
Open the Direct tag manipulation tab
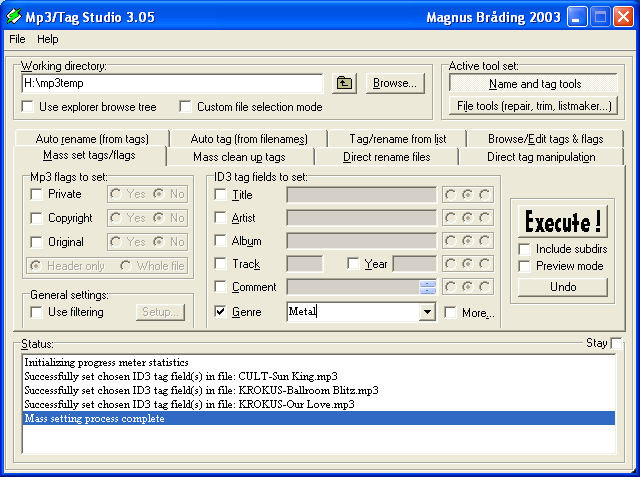(541, 157)
